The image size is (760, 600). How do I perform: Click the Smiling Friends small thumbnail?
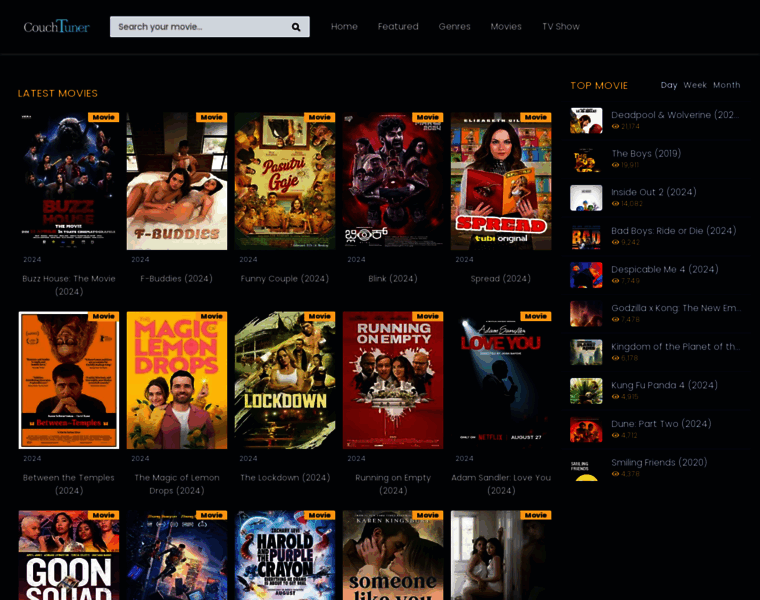(x=586, y=468)
